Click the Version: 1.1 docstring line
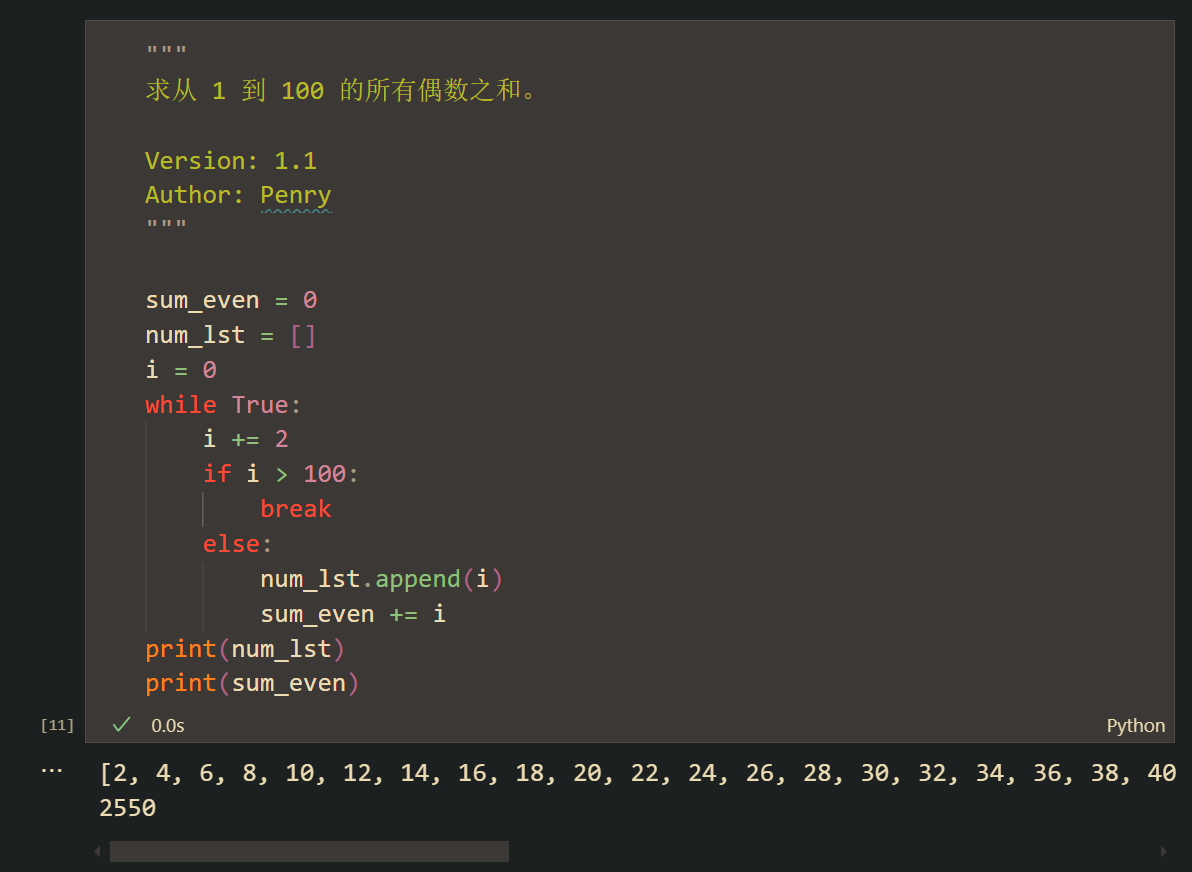Viewport: 1192px width, 872px height. [231, 161]
